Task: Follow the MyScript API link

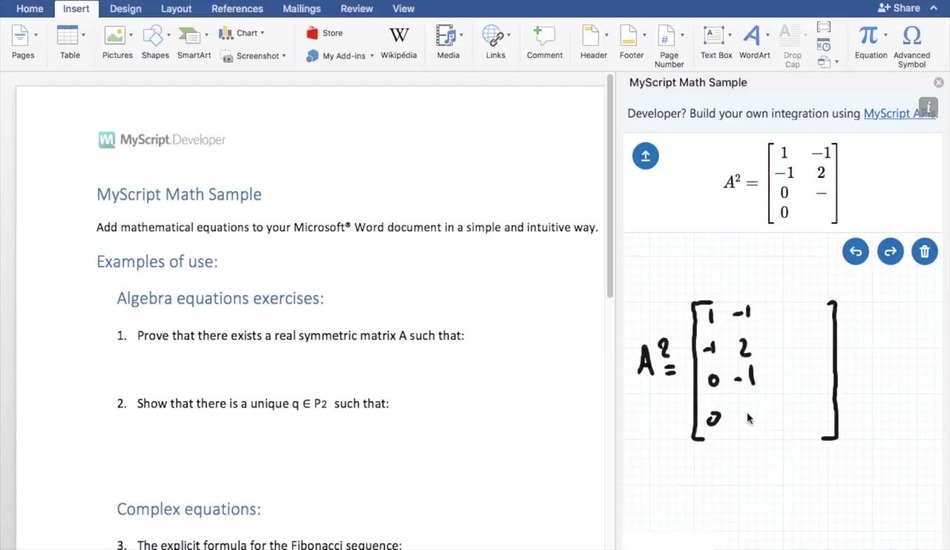Action: 898,114
